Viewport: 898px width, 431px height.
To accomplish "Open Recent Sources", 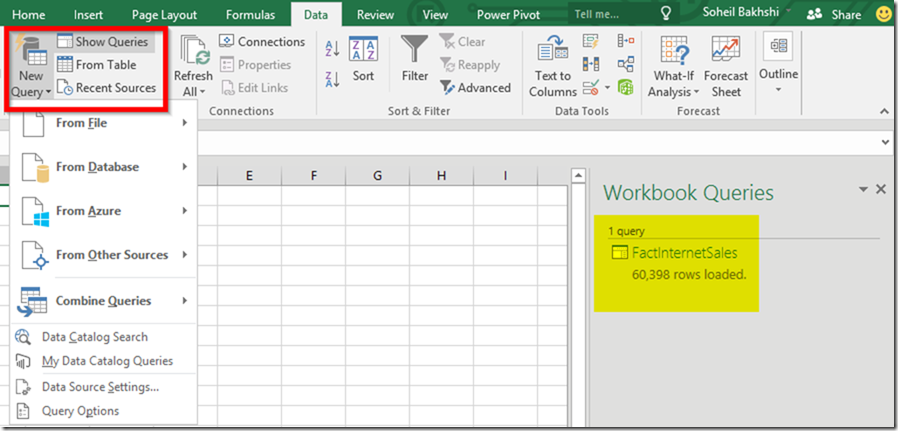I will click(107, 88).
